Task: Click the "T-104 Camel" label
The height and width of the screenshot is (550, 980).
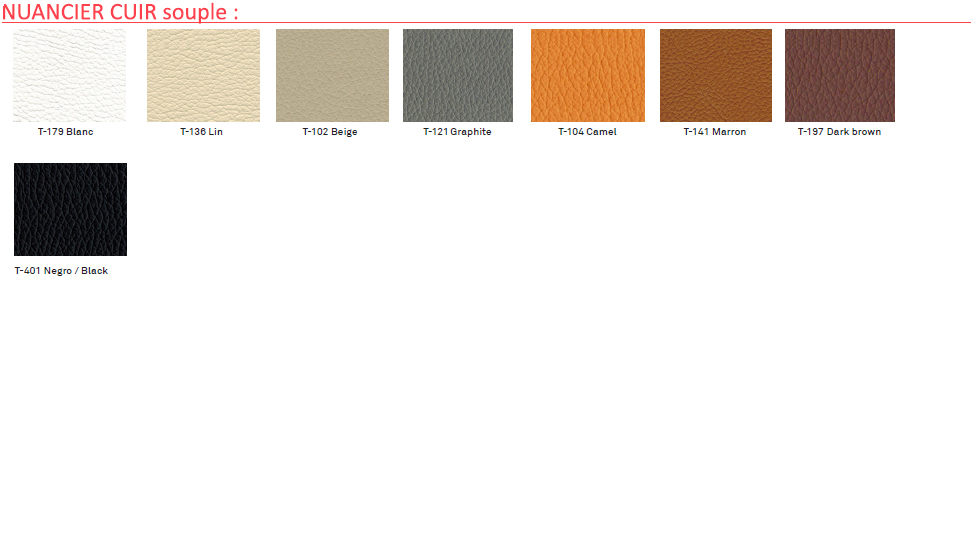Action: click(x=588, y=132)
